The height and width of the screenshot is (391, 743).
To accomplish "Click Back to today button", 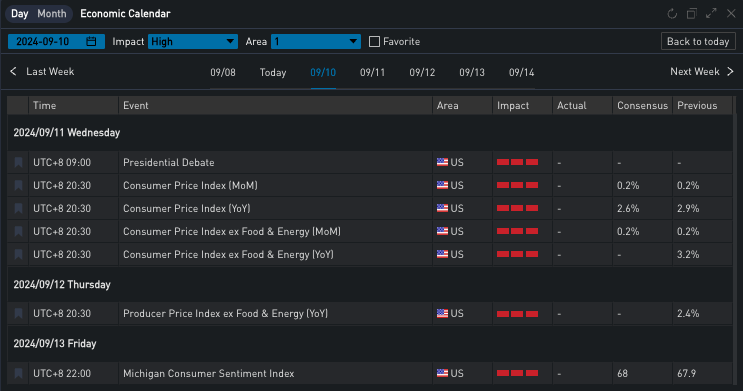I will (x=698, y=41).
